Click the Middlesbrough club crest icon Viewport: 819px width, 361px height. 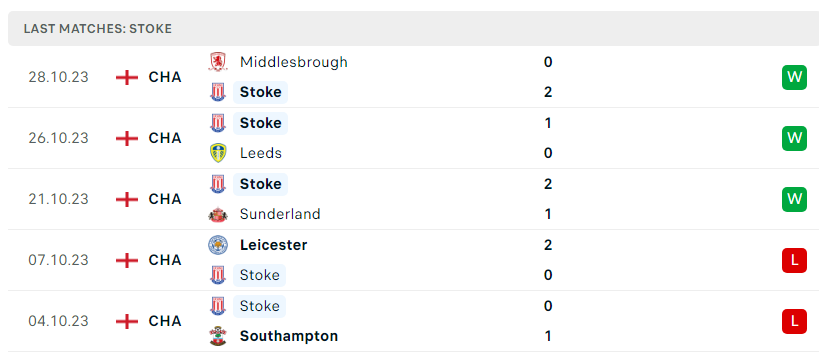coord(217,62)
